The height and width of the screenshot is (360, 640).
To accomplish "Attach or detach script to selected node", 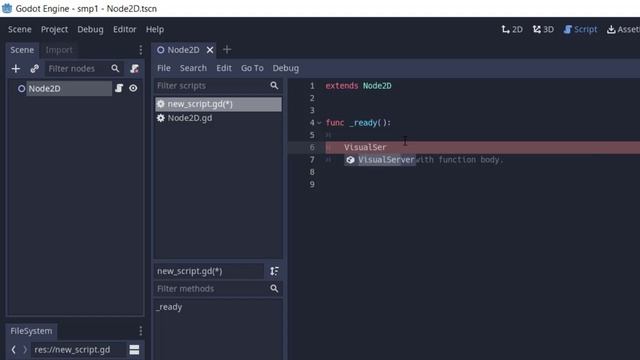I will coord(134,69).
